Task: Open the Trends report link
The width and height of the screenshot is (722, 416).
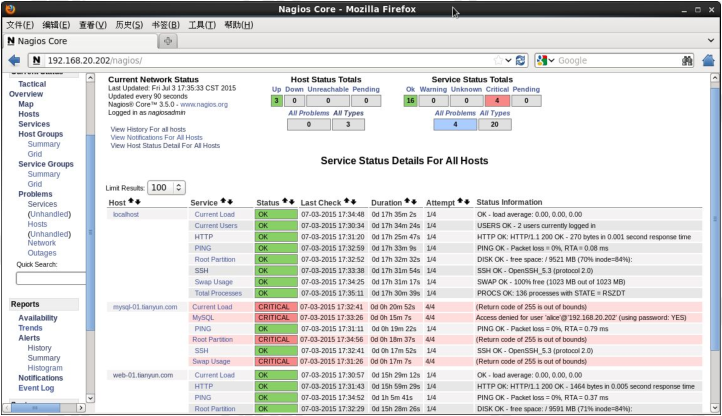Action: [x=30, y=328]
